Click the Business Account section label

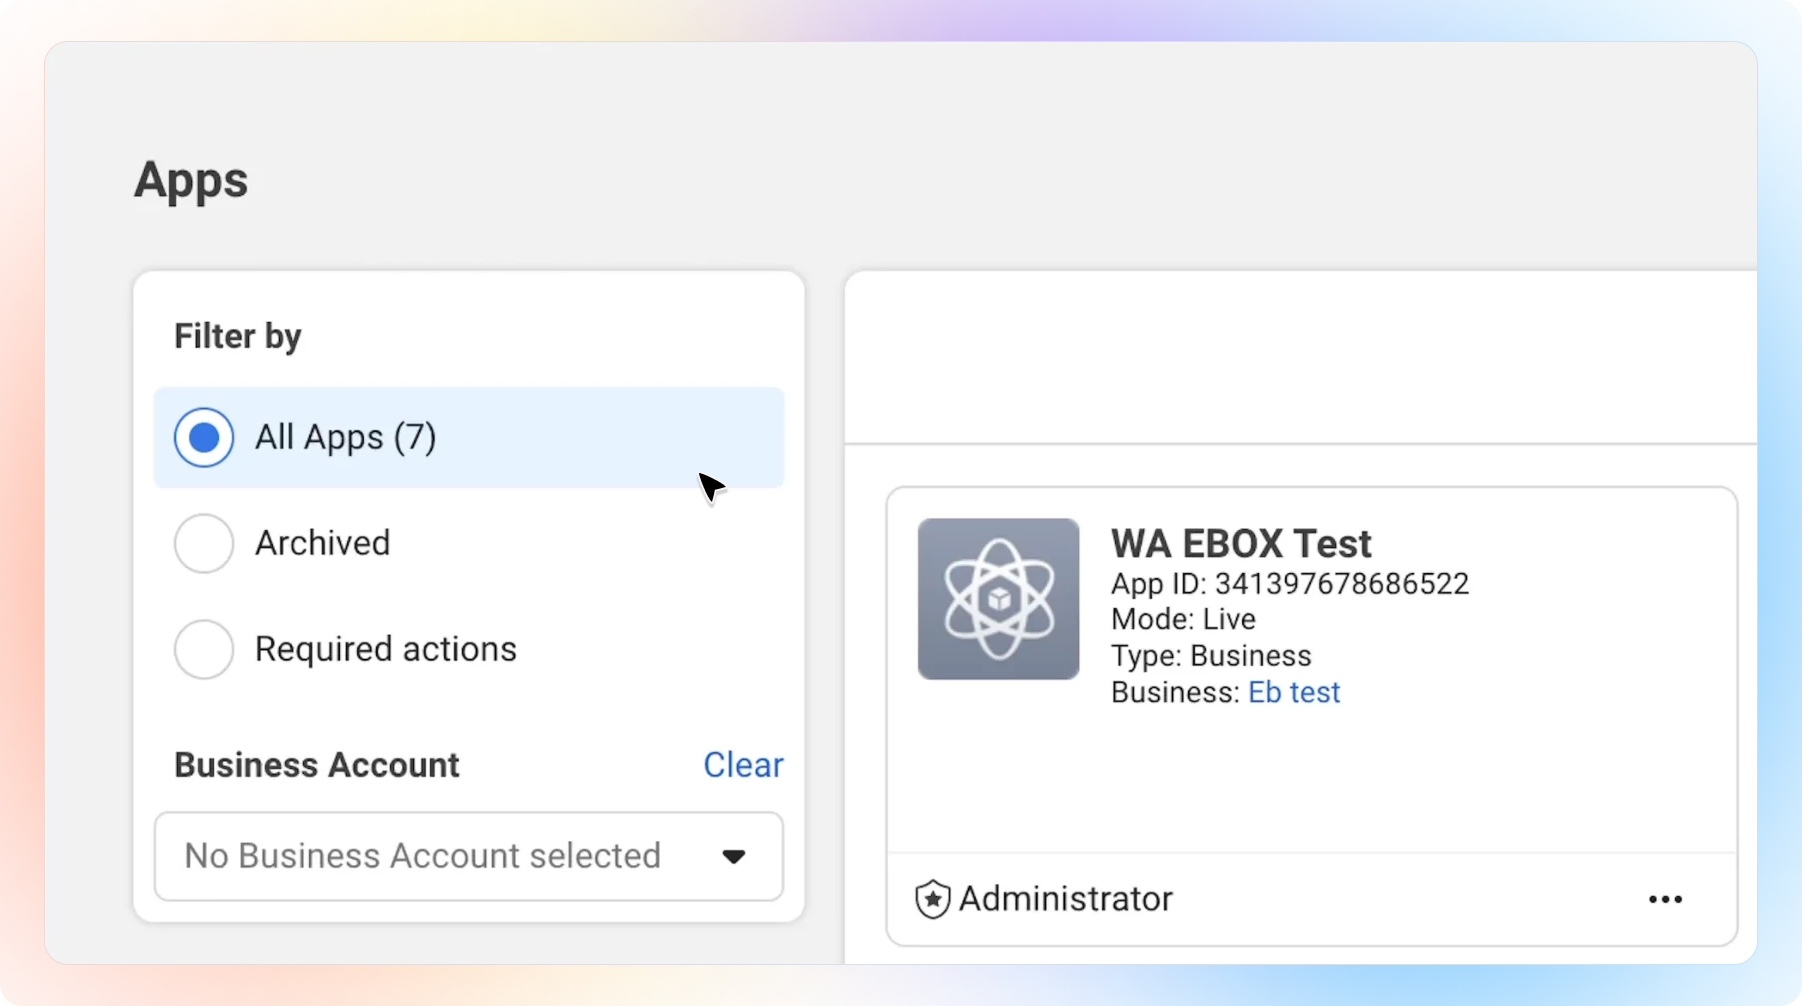pyautogui.click(x=316, y=765)
